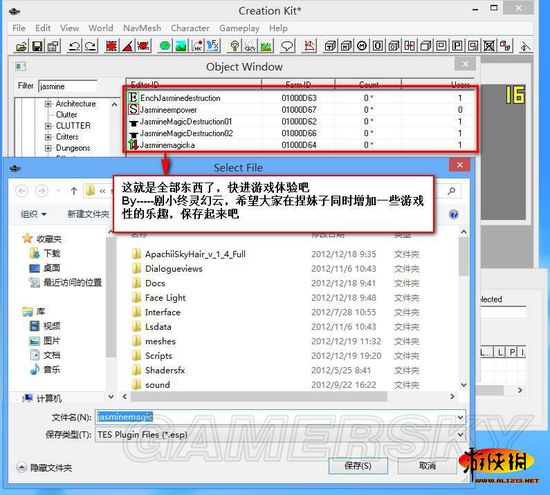The height and width of the screenshot is (495, 550).
Task: Click the speech bubble dialogue icon
Action: click(287, 46)
